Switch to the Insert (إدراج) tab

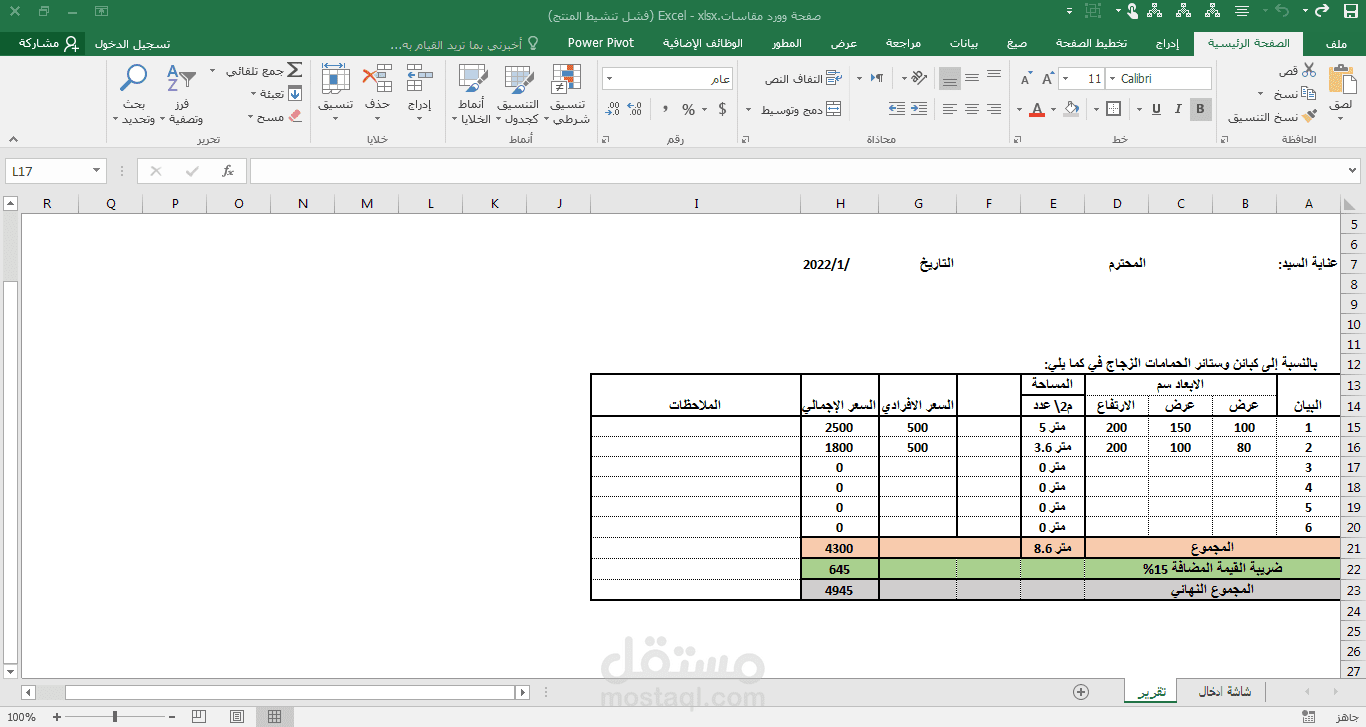1167,43
